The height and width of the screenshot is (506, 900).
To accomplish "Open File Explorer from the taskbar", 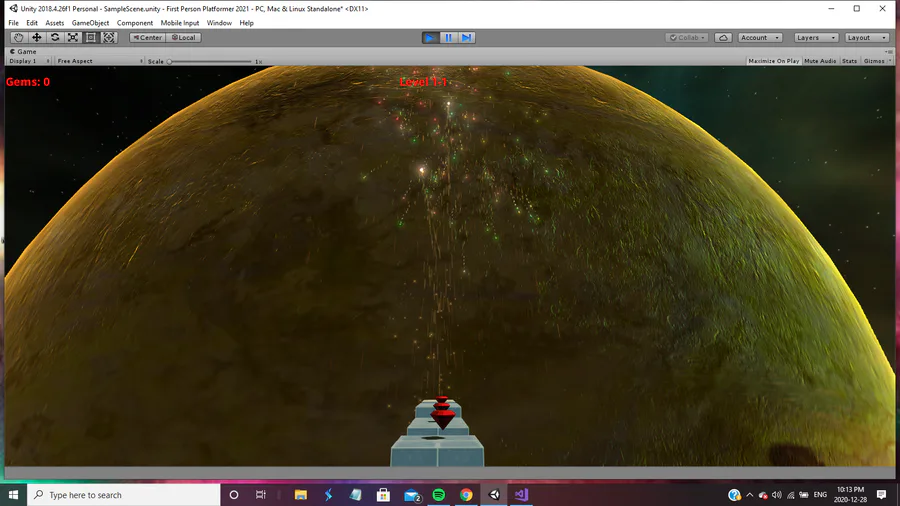I will point(301,495).
